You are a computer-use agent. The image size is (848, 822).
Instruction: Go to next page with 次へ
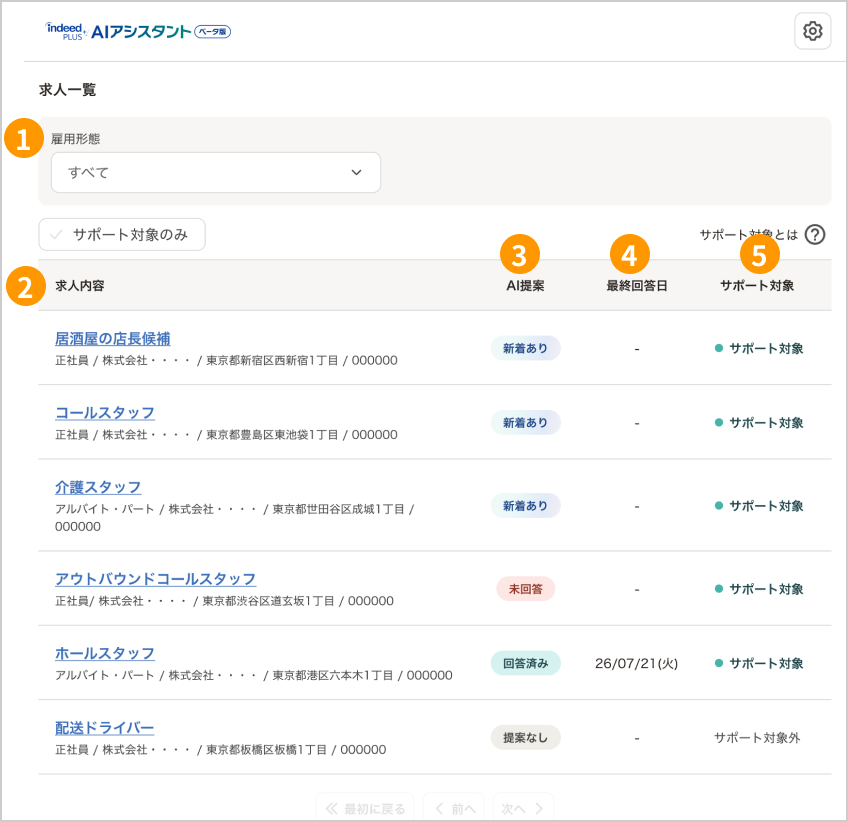point(523,808)
